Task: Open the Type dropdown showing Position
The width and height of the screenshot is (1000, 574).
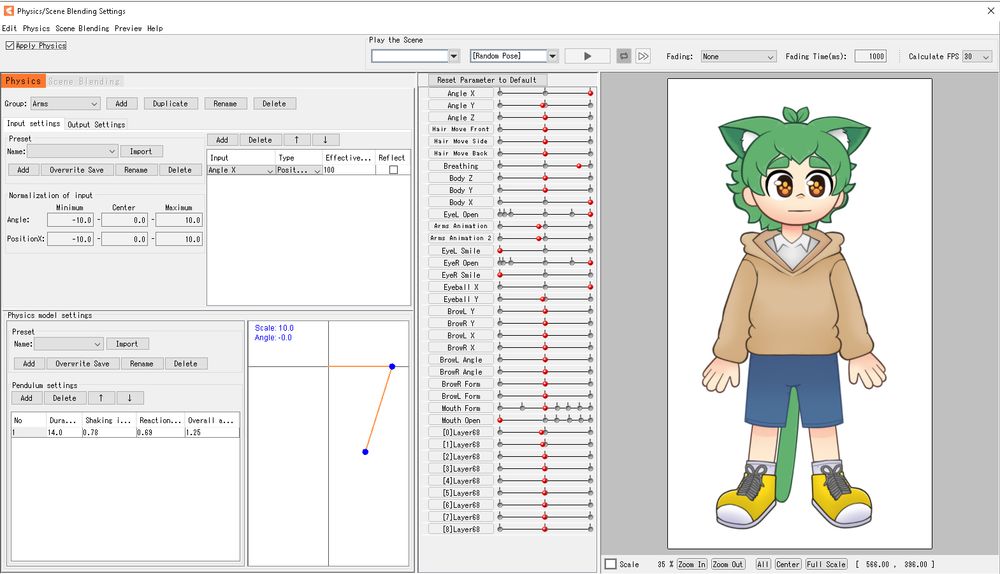Action: (298, 170)
